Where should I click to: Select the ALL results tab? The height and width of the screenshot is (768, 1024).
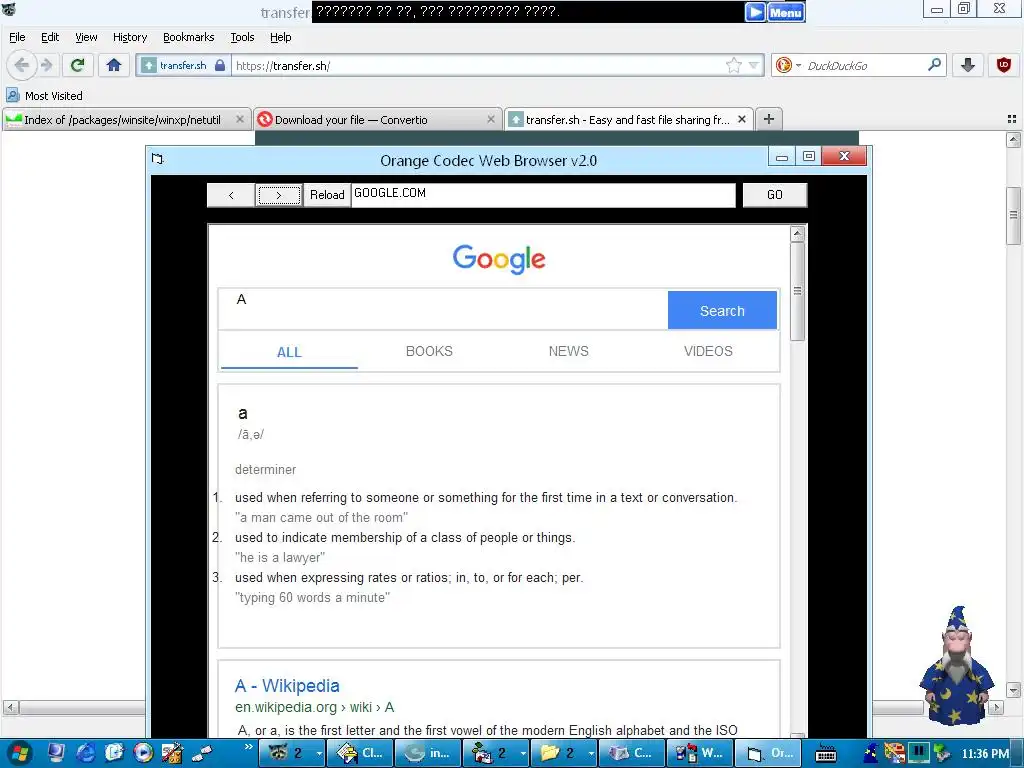pos(289,352)
